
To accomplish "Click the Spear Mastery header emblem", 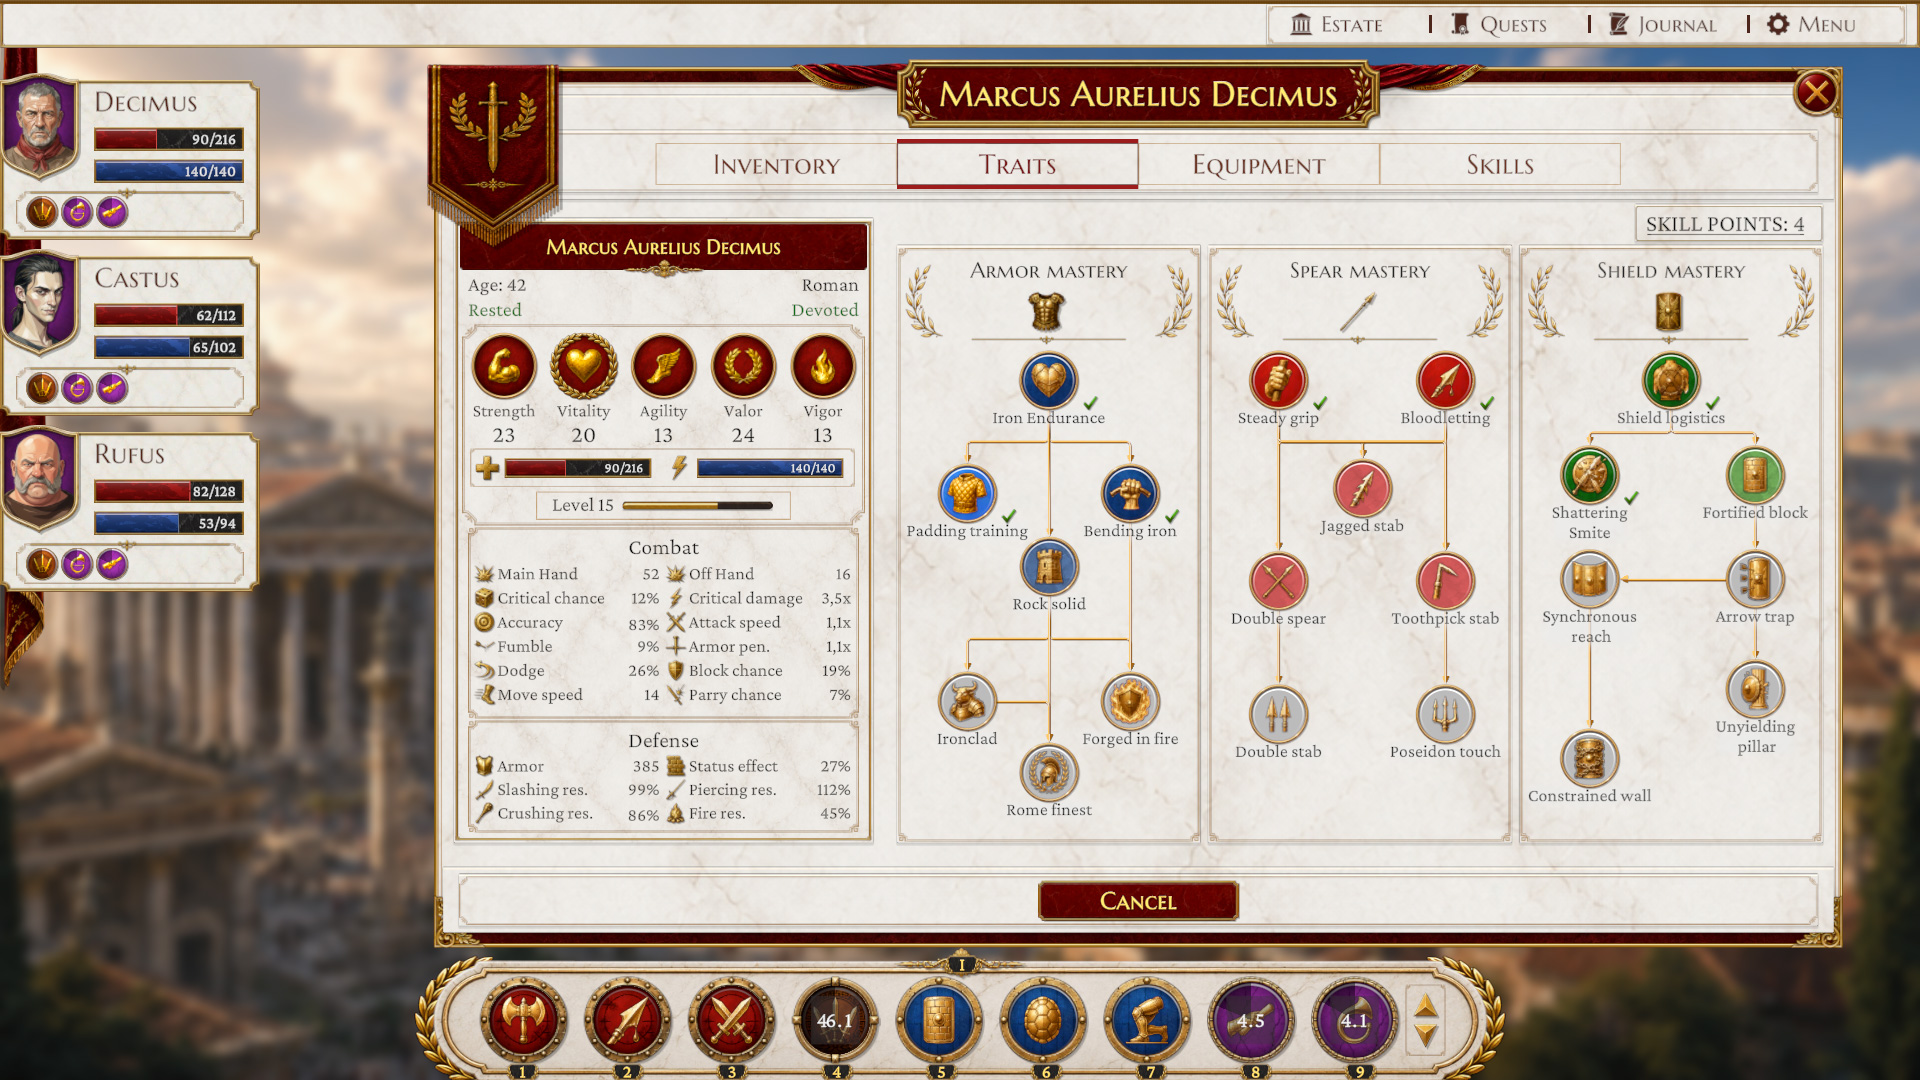I will [1358, 312].
